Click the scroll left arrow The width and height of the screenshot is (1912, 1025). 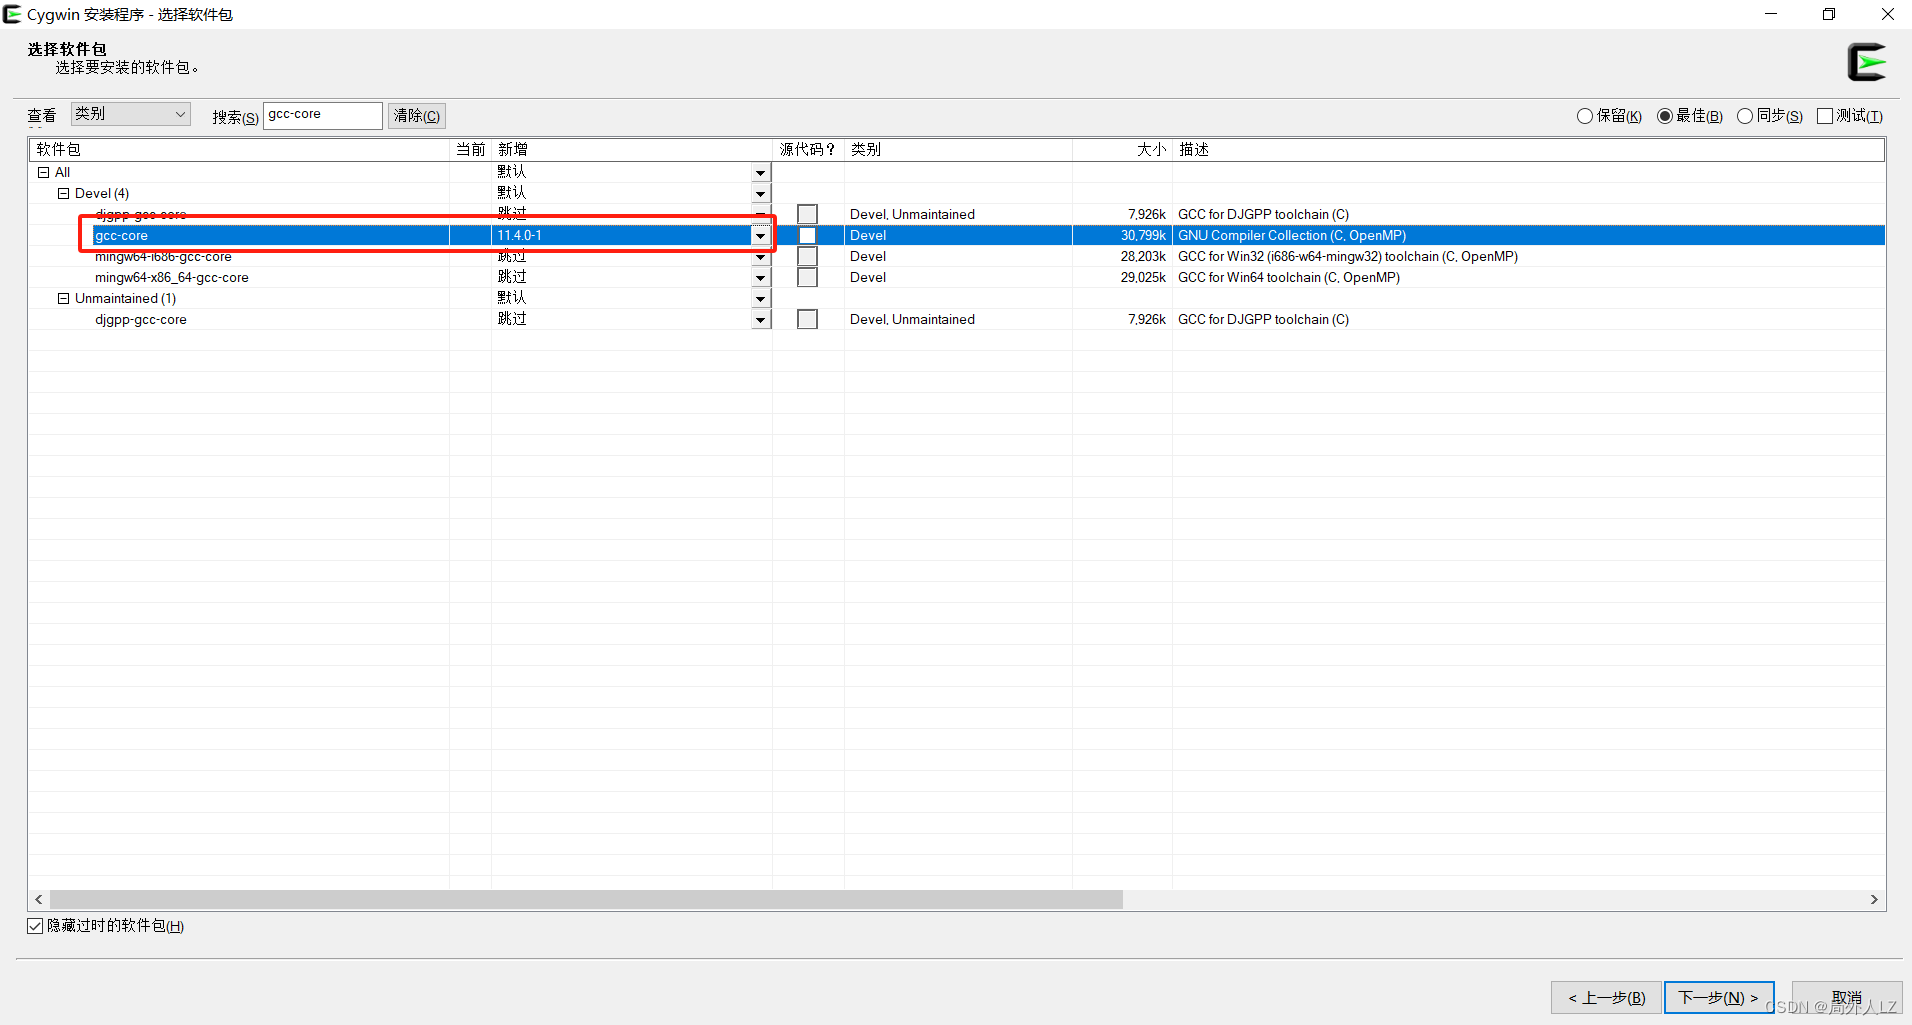tap(39, 900)
